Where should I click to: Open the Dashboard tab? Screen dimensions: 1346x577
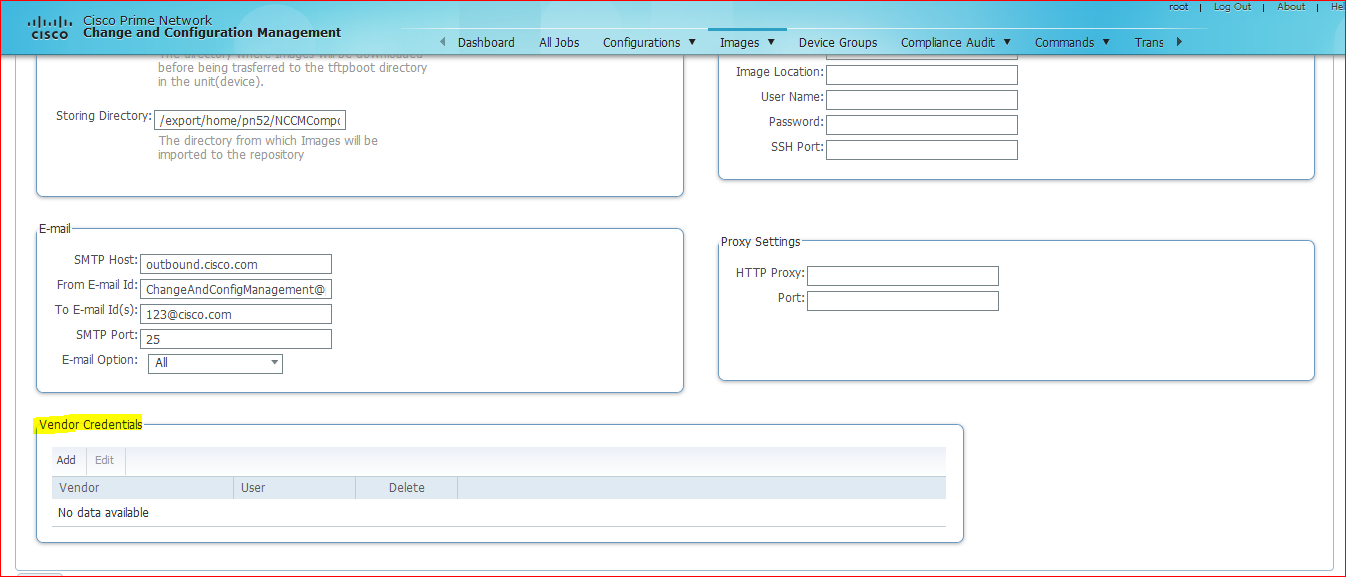tap(486, 42)
